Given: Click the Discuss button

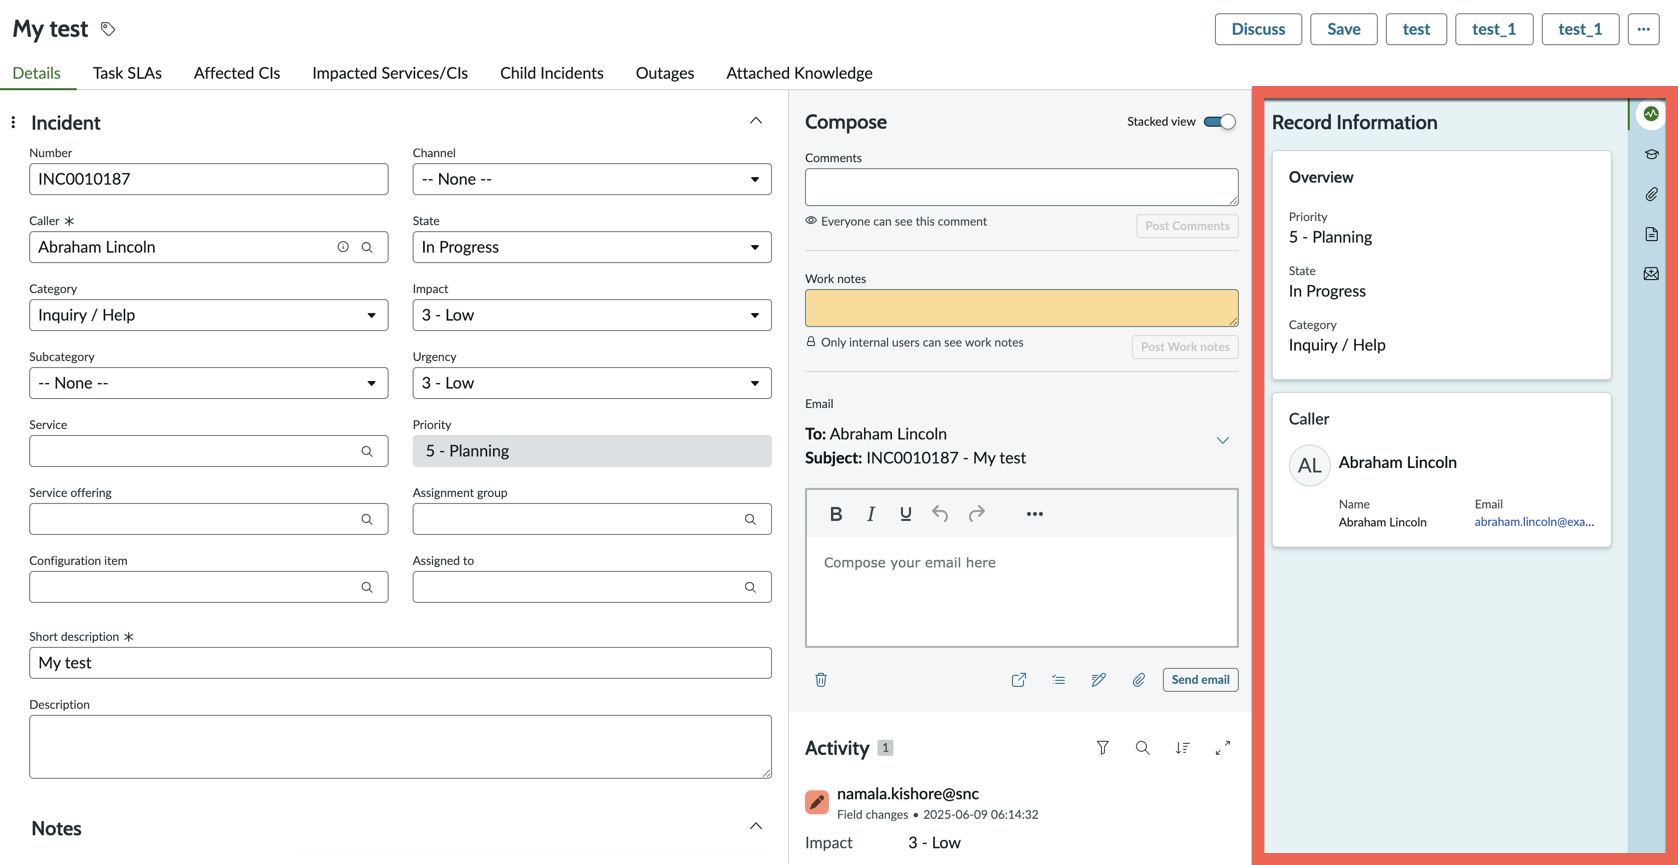Looking at the screenshot, I should (x=1258, y=29).
